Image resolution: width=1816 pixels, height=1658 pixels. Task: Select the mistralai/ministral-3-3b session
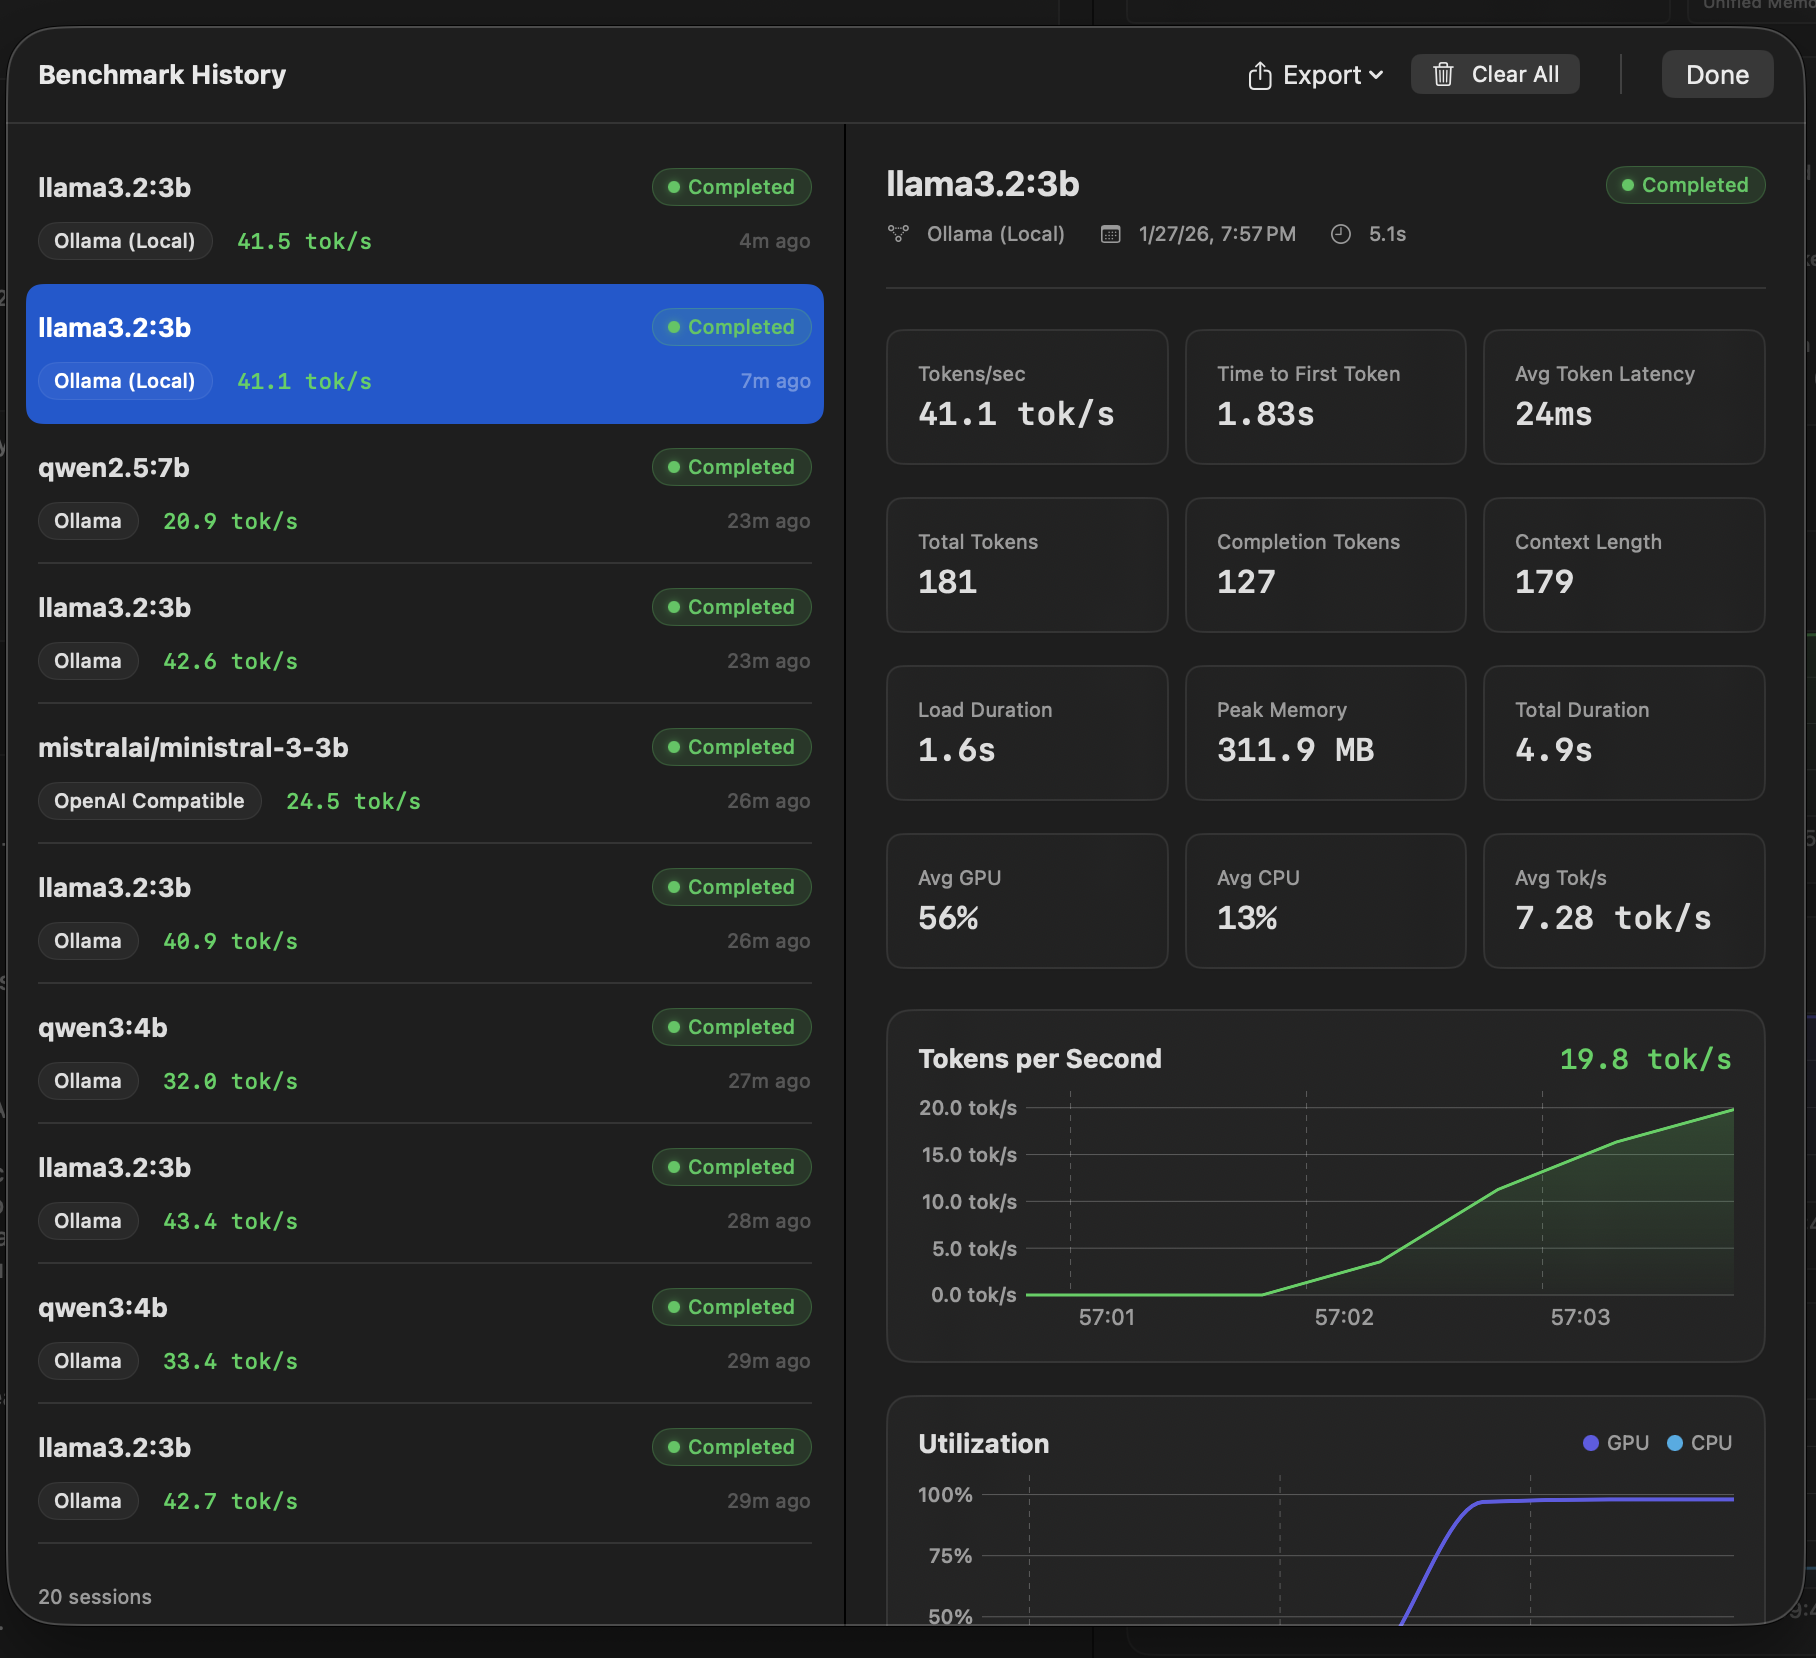pos(424,773)
